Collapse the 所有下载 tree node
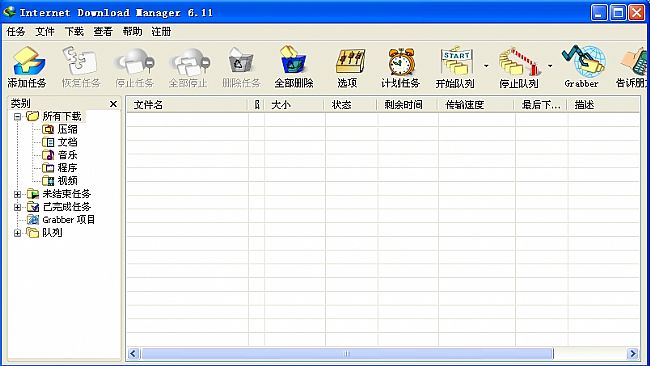Image resolution: width=650 pixels, height=366 pixels. tap(17, 116)
